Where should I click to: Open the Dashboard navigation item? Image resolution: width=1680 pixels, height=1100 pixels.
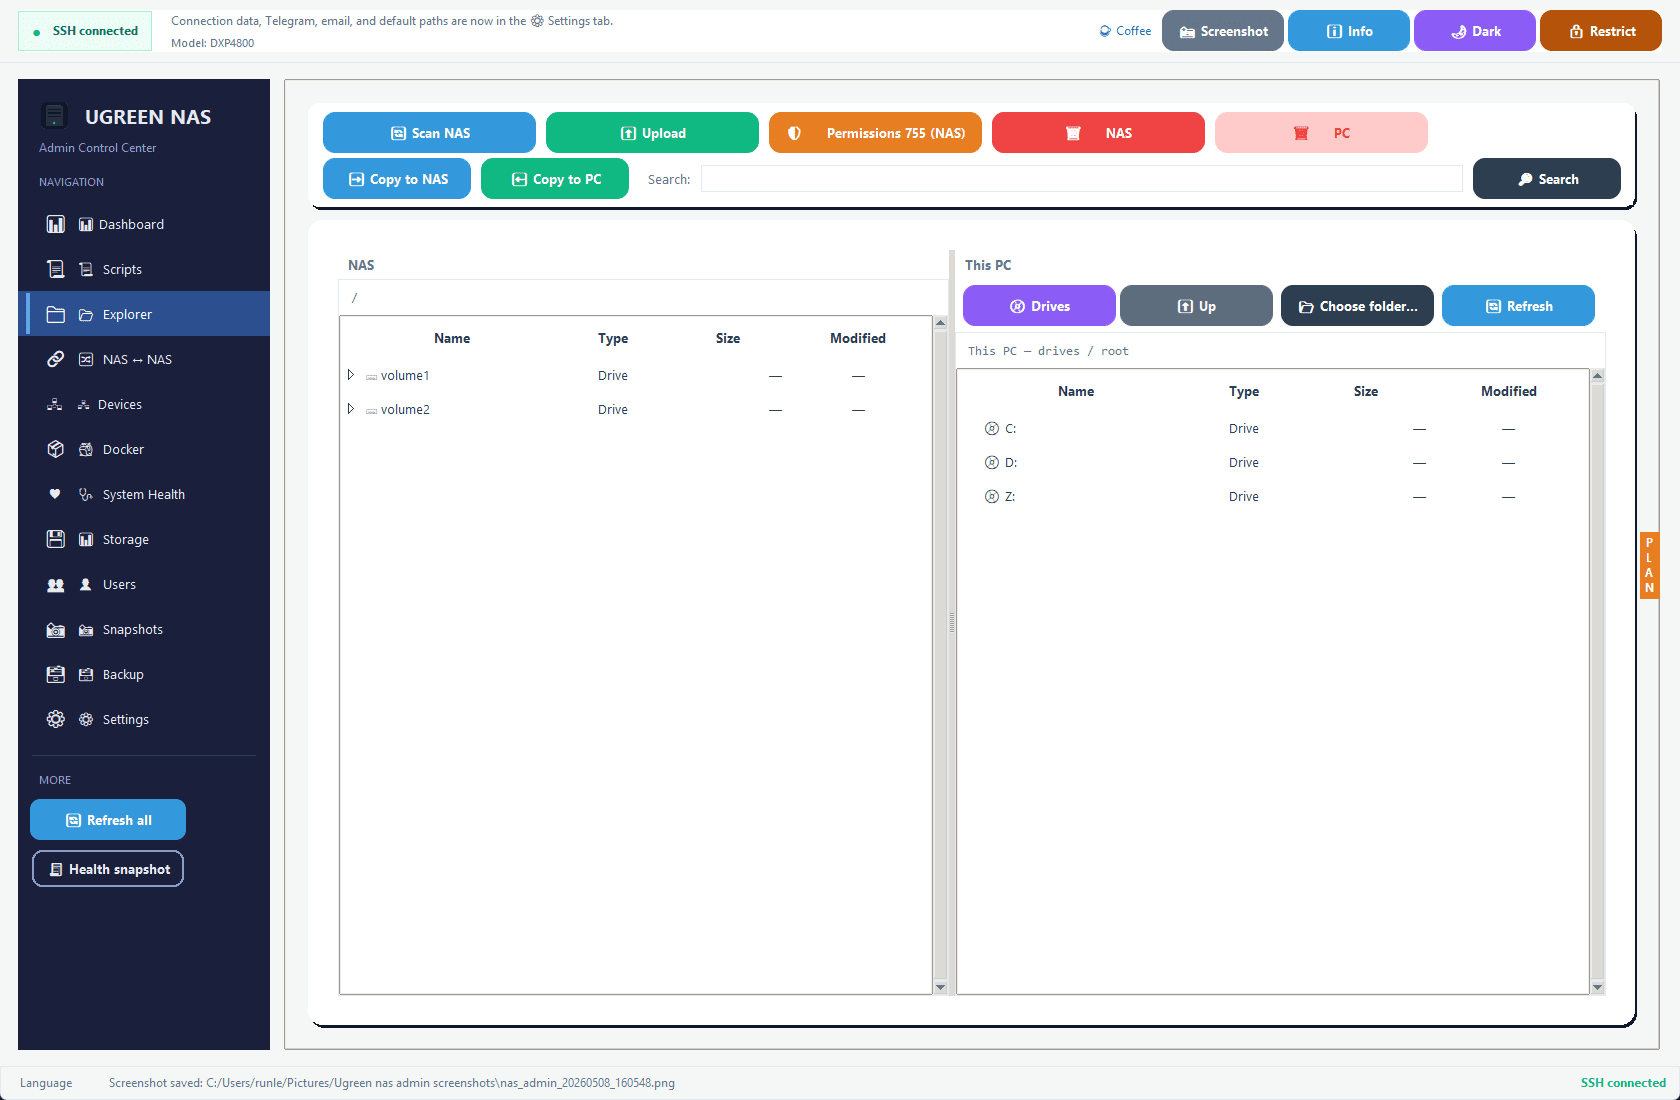click(x=144, y=224)
